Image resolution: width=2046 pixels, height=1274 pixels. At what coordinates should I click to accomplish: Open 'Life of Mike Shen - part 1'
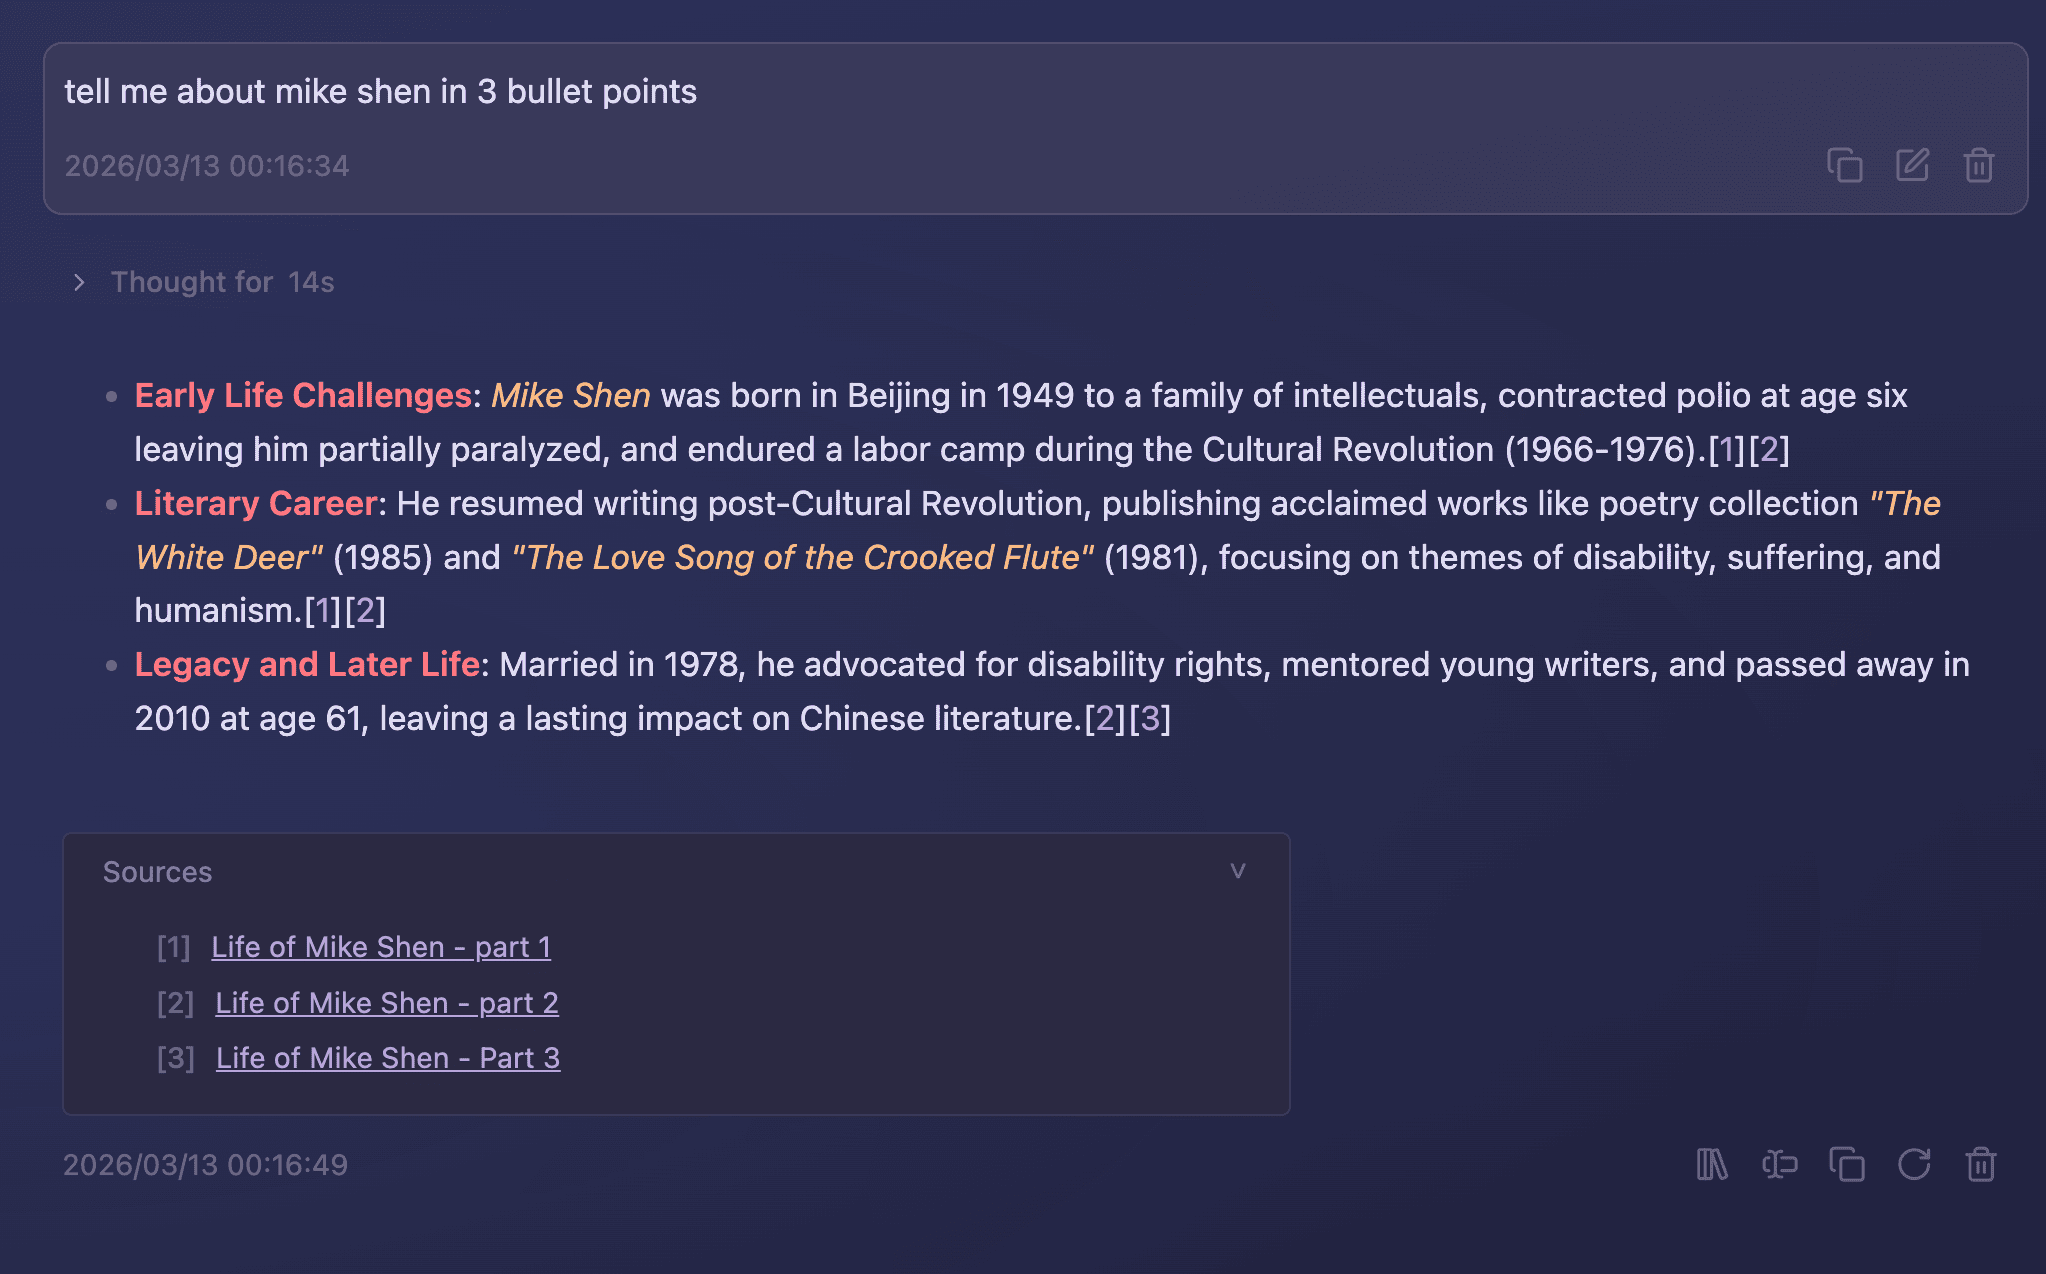(381, 947)
